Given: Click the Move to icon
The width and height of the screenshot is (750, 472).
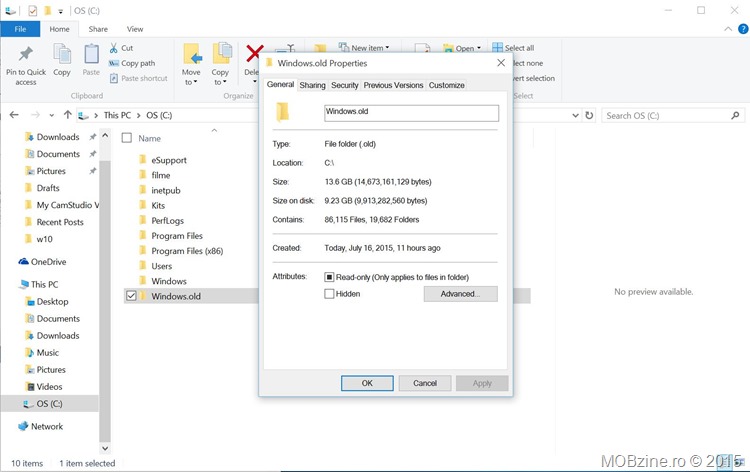Looking at the screenshot, I should 193,54.
